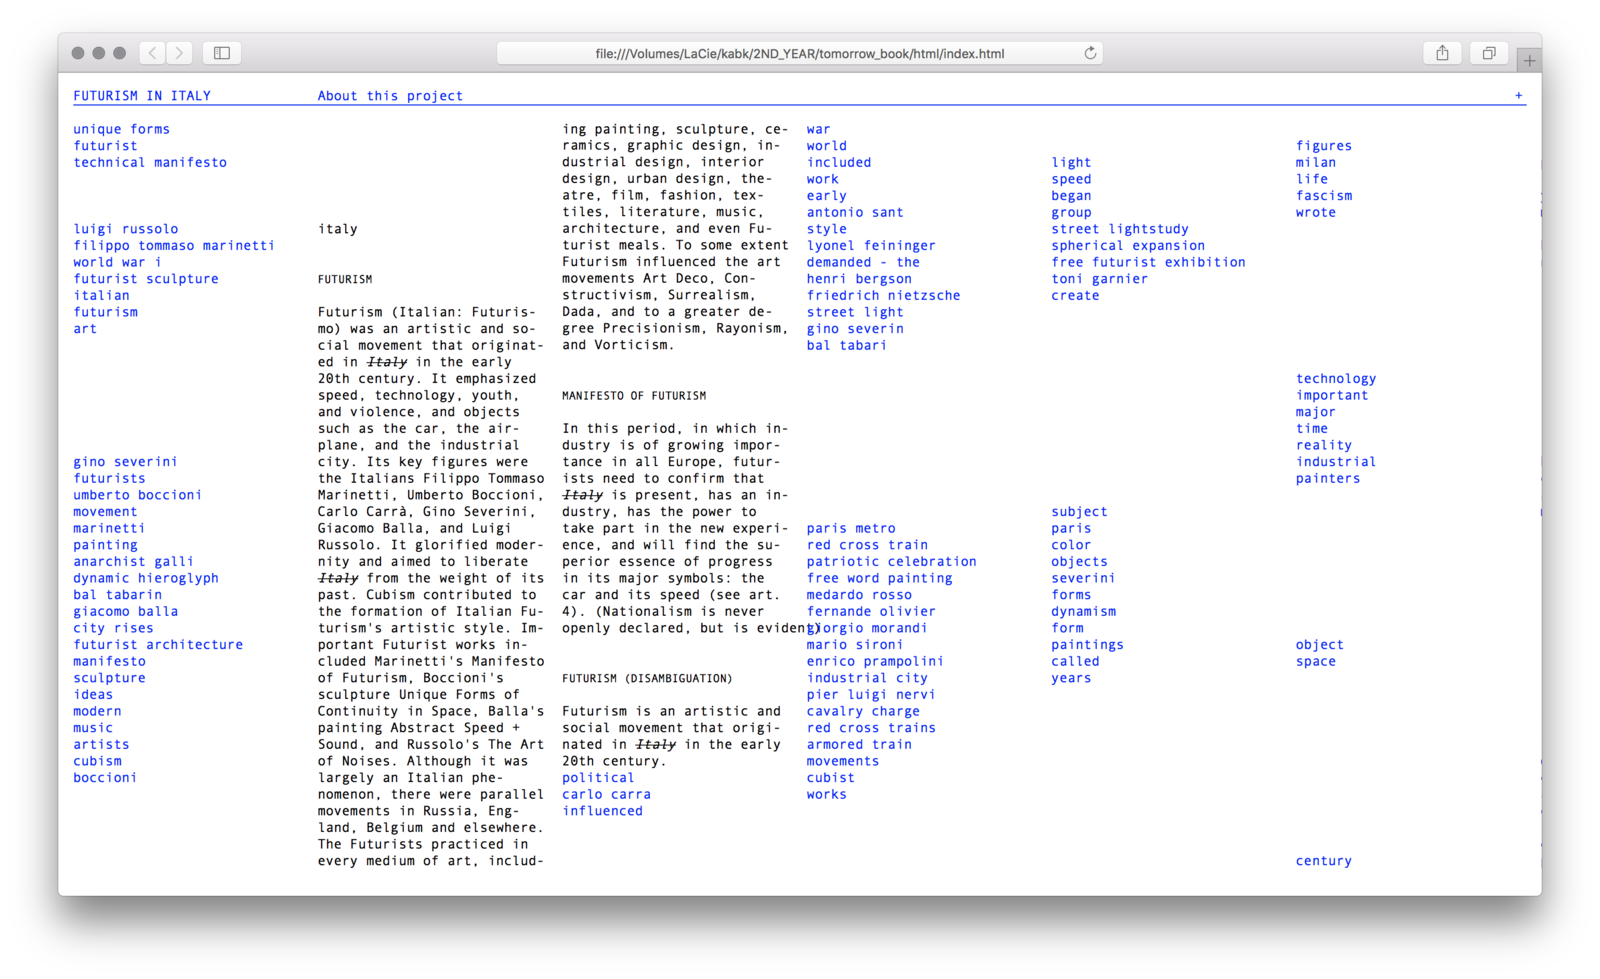Open the Share menu icon
The width and height of the screenshot is (1600, 979).
(1442, 53)
